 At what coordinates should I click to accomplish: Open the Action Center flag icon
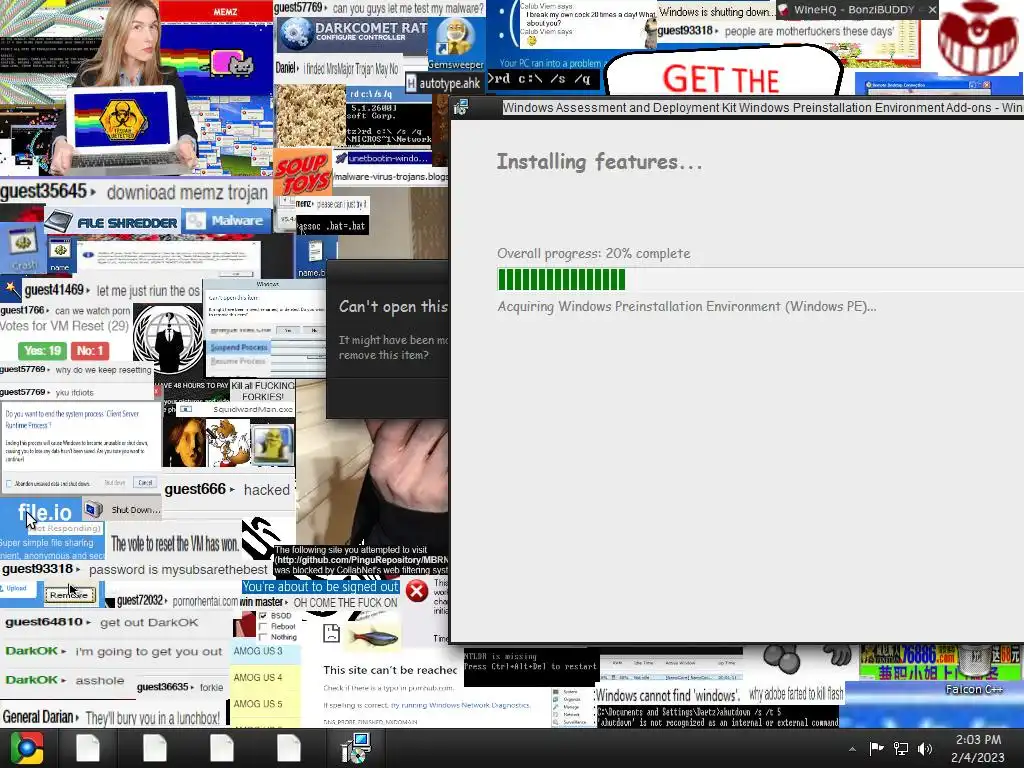876,748
